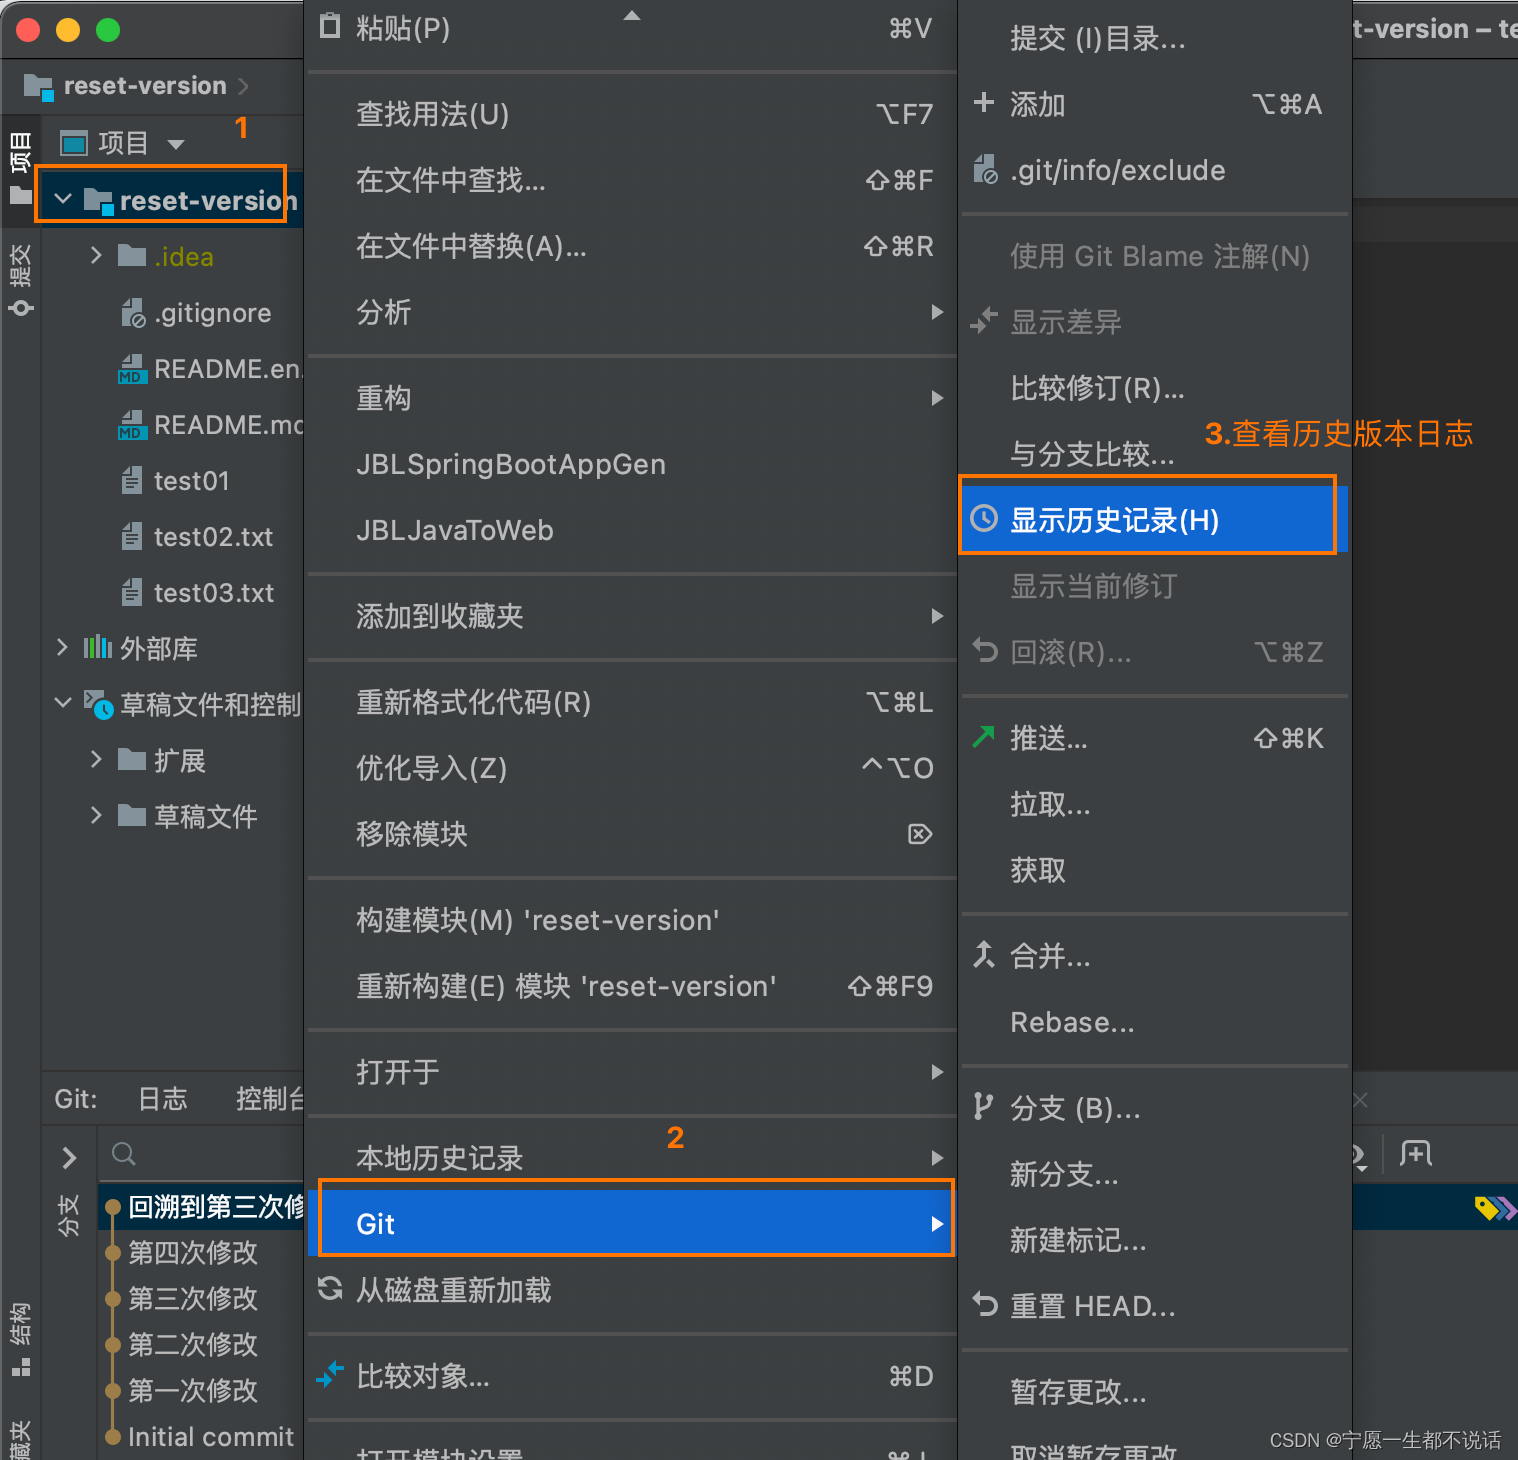Image resolution: width=1518 pixels, height=1460 pixels.
Task: Click the merge icon beside 合并
Action: [984, 955]
